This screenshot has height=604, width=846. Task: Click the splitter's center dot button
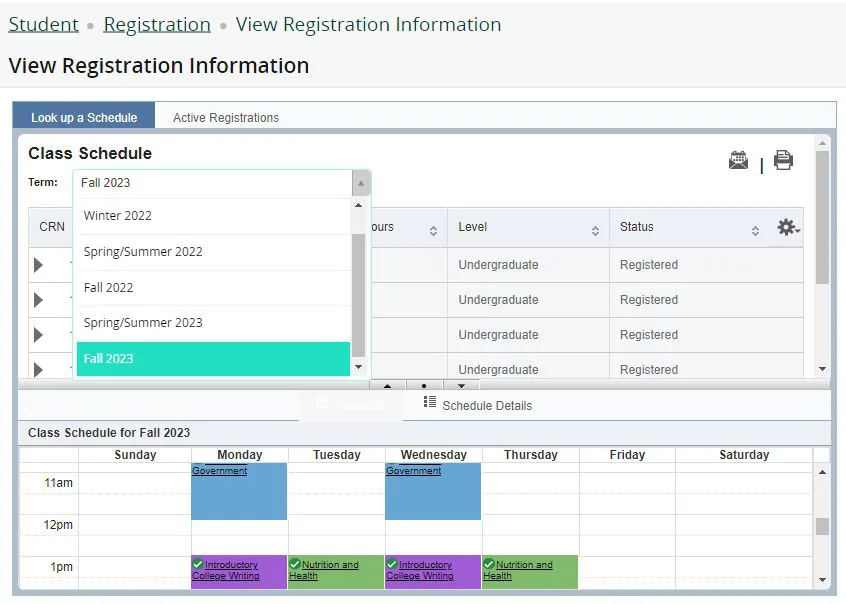click(x=424, y=385)
